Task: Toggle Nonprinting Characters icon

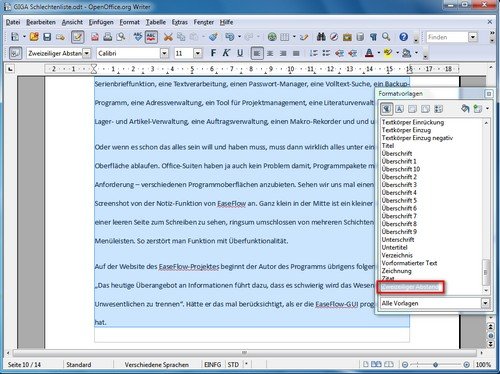Action: 373,37
